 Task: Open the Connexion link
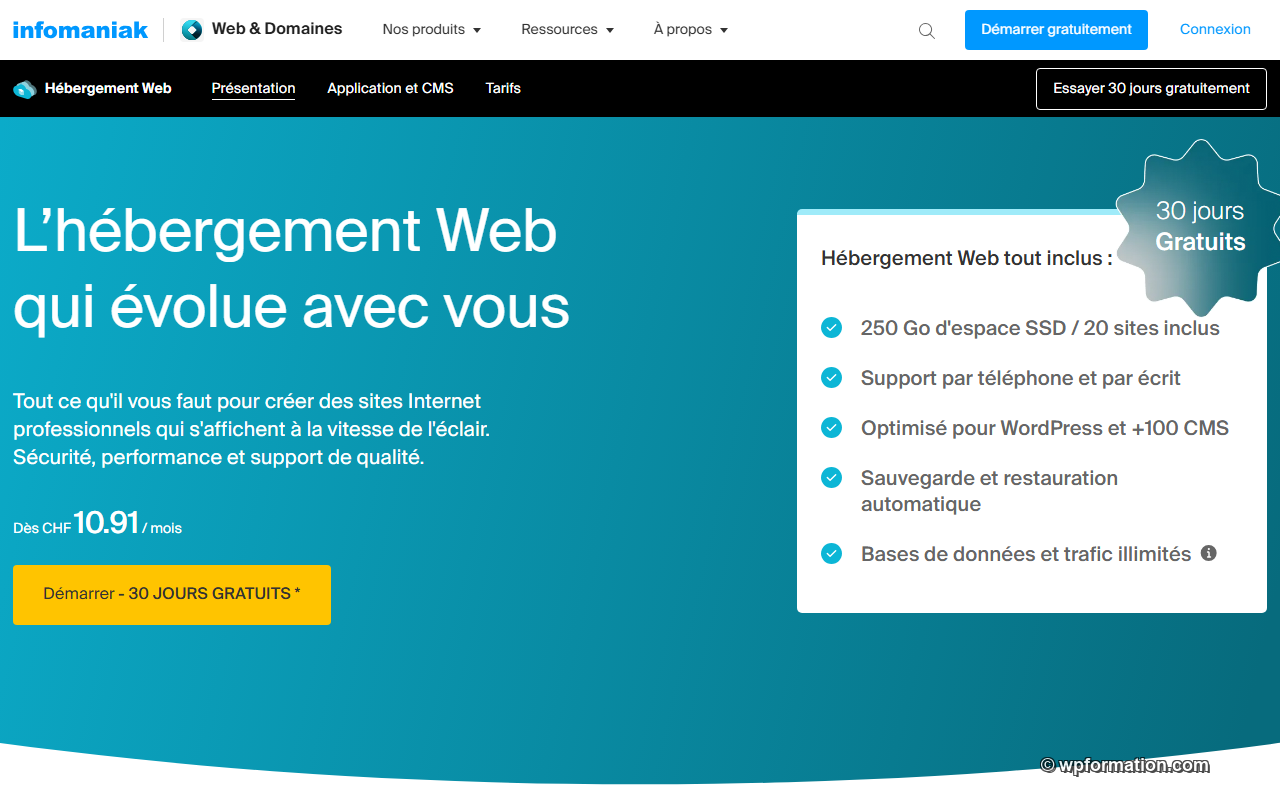1215,29
